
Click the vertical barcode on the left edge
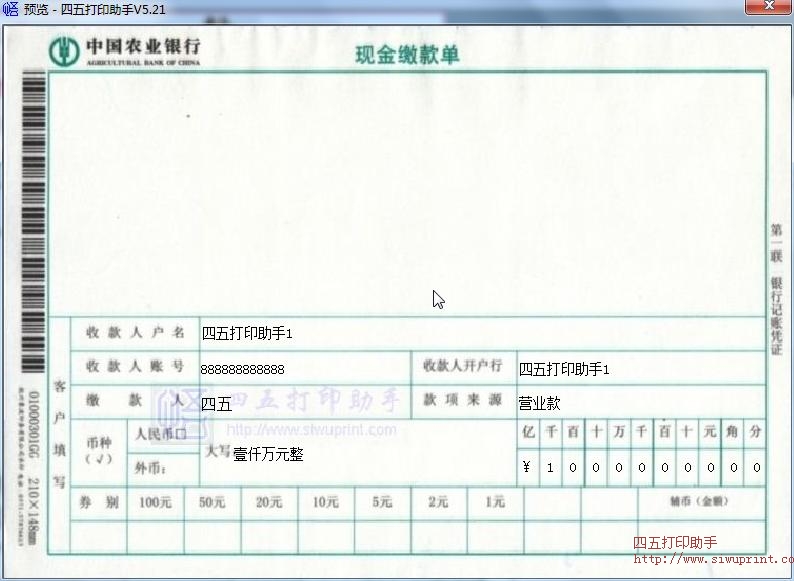(33, 222)
